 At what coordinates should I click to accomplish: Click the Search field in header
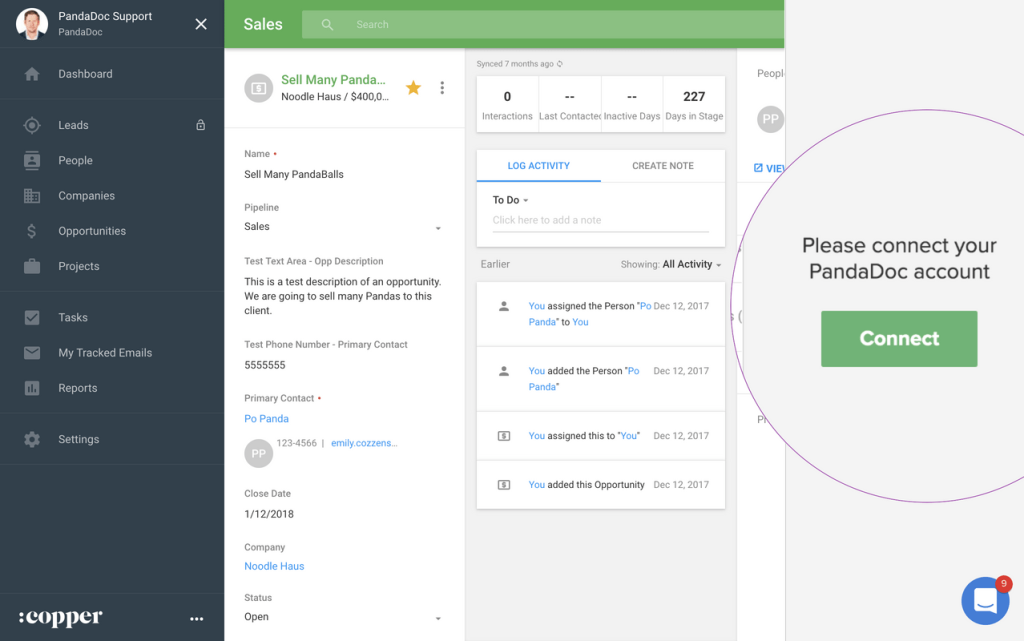[x=540, y=24]
